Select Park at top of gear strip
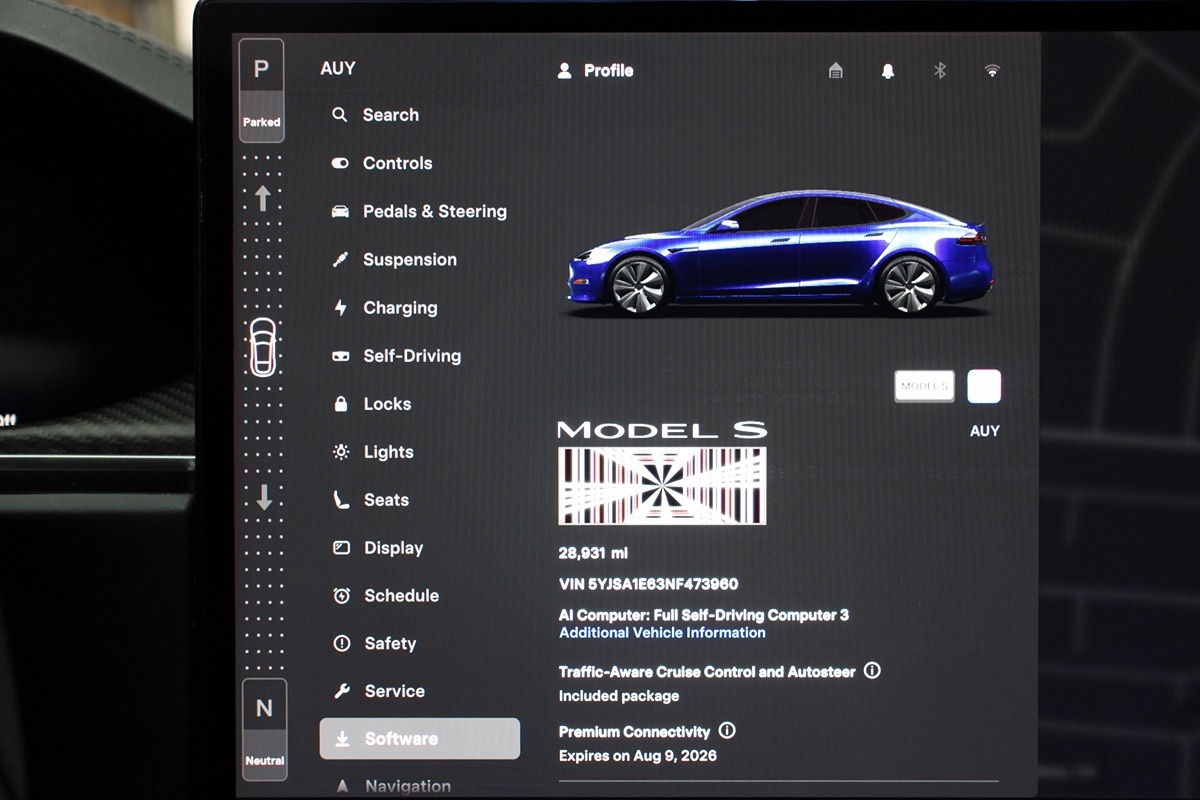 tap(262, 91)
